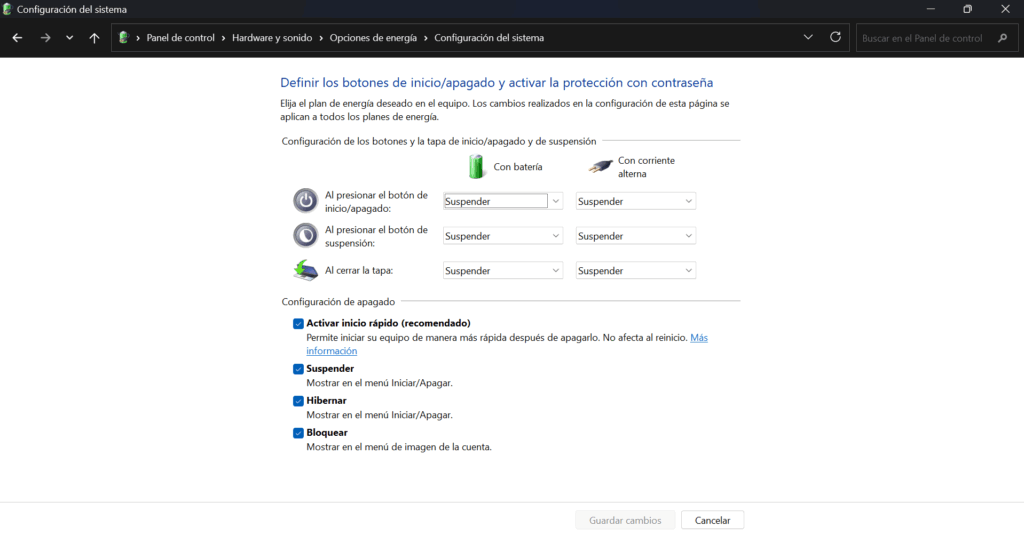
Task: Refresh the page with the reload icon
Action: (835, 37)
